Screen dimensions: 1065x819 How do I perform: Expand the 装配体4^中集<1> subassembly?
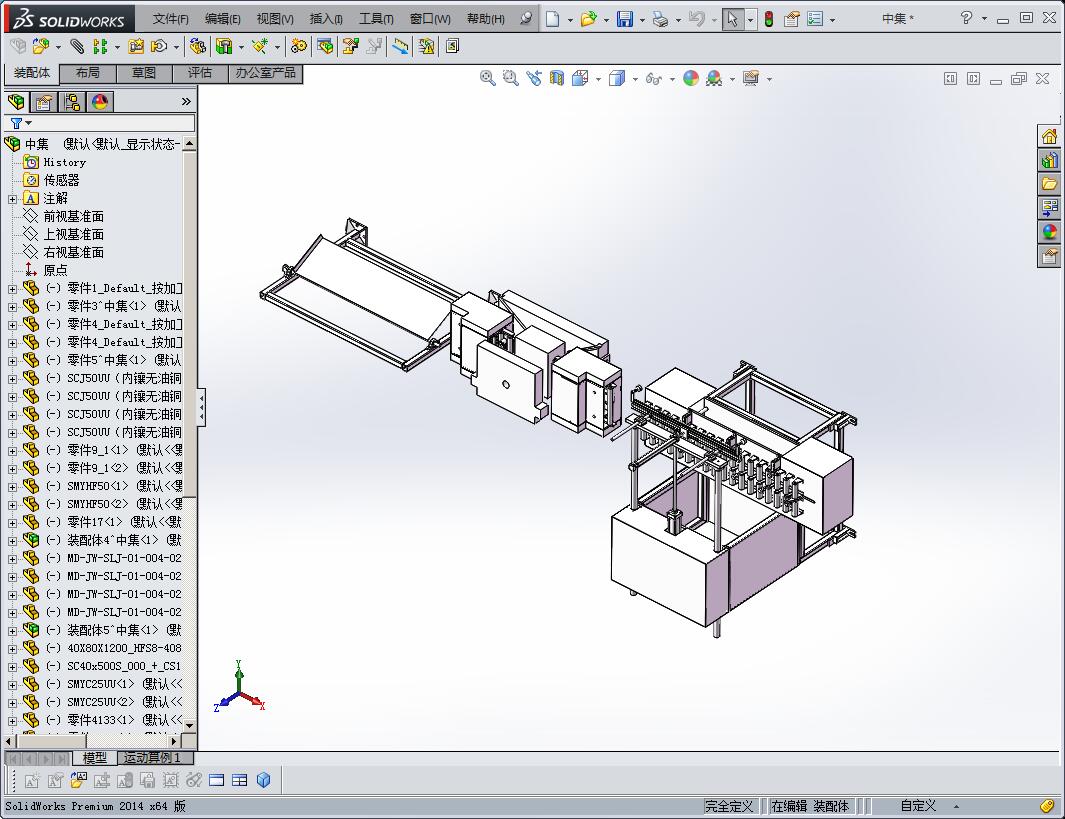coord(12,541)
